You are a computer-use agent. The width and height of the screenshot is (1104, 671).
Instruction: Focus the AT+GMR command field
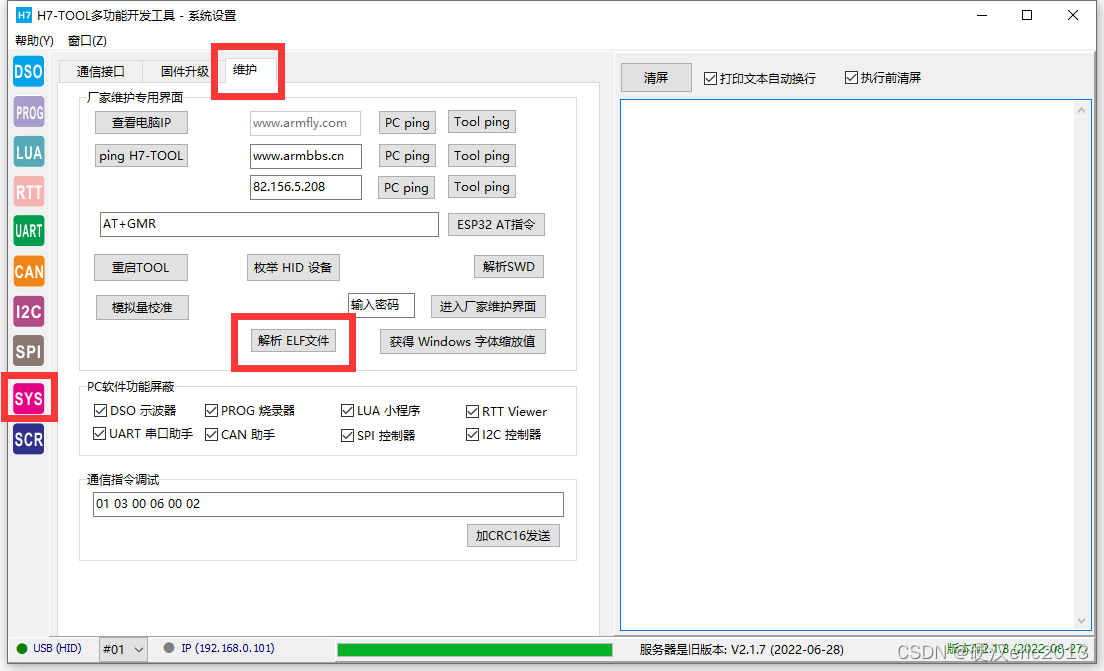(269, 224)
